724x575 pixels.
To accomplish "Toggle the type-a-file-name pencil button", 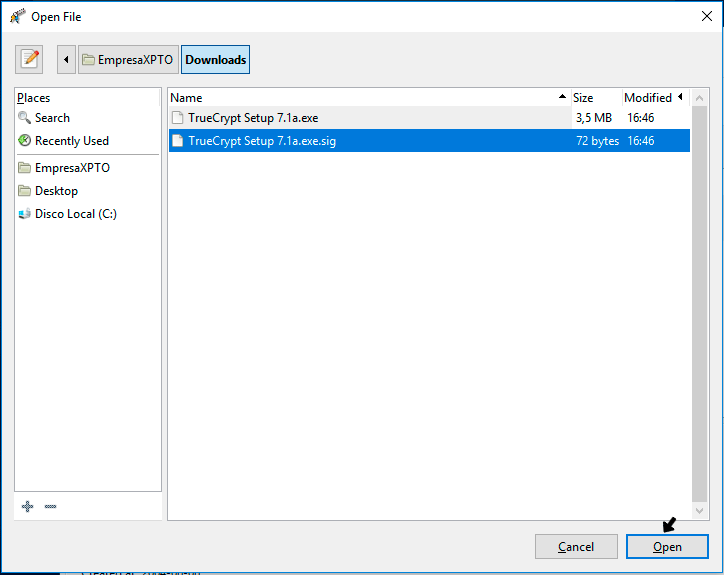I will pyautogui.click(x=29, y=60).
